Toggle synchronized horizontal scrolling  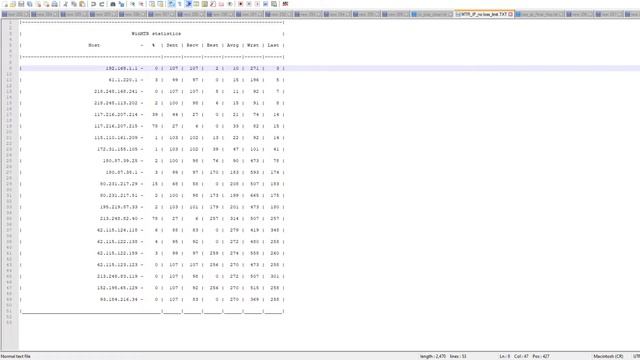(x=160, y=4)
